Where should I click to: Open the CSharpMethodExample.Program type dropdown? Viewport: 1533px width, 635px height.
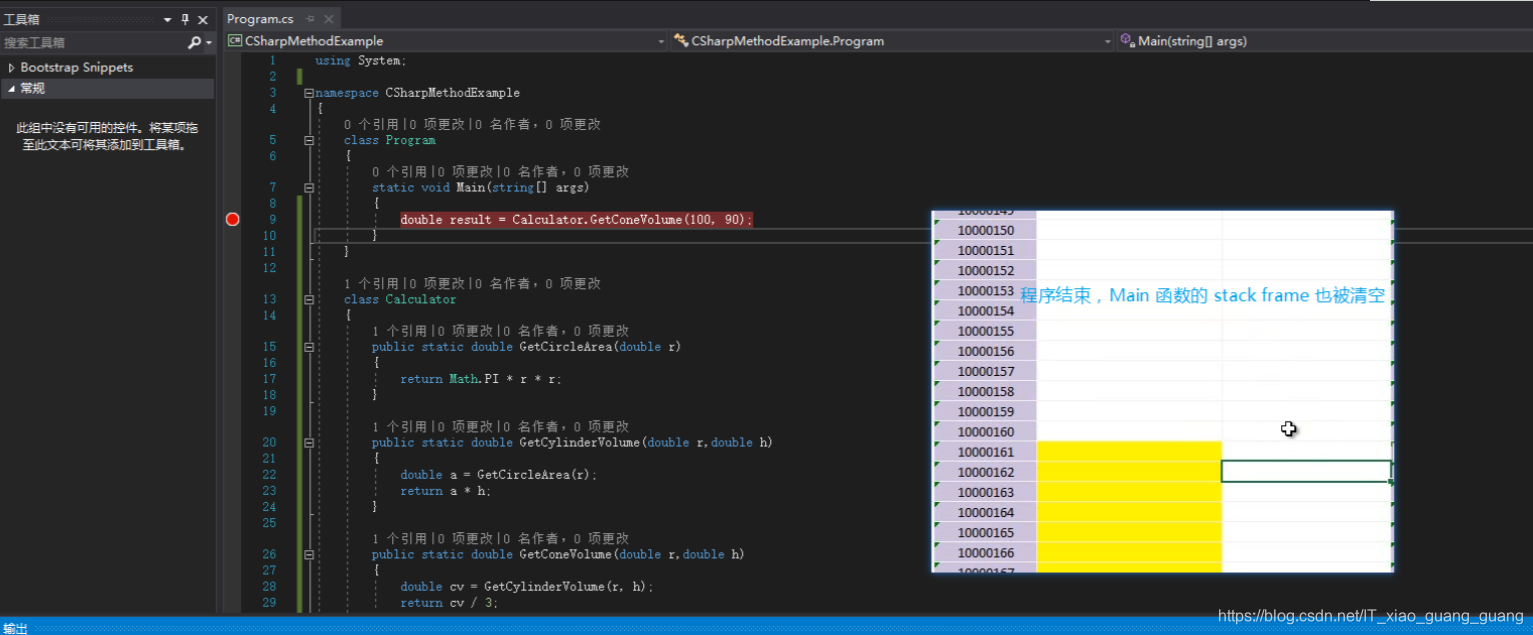[x=892, y=41]
